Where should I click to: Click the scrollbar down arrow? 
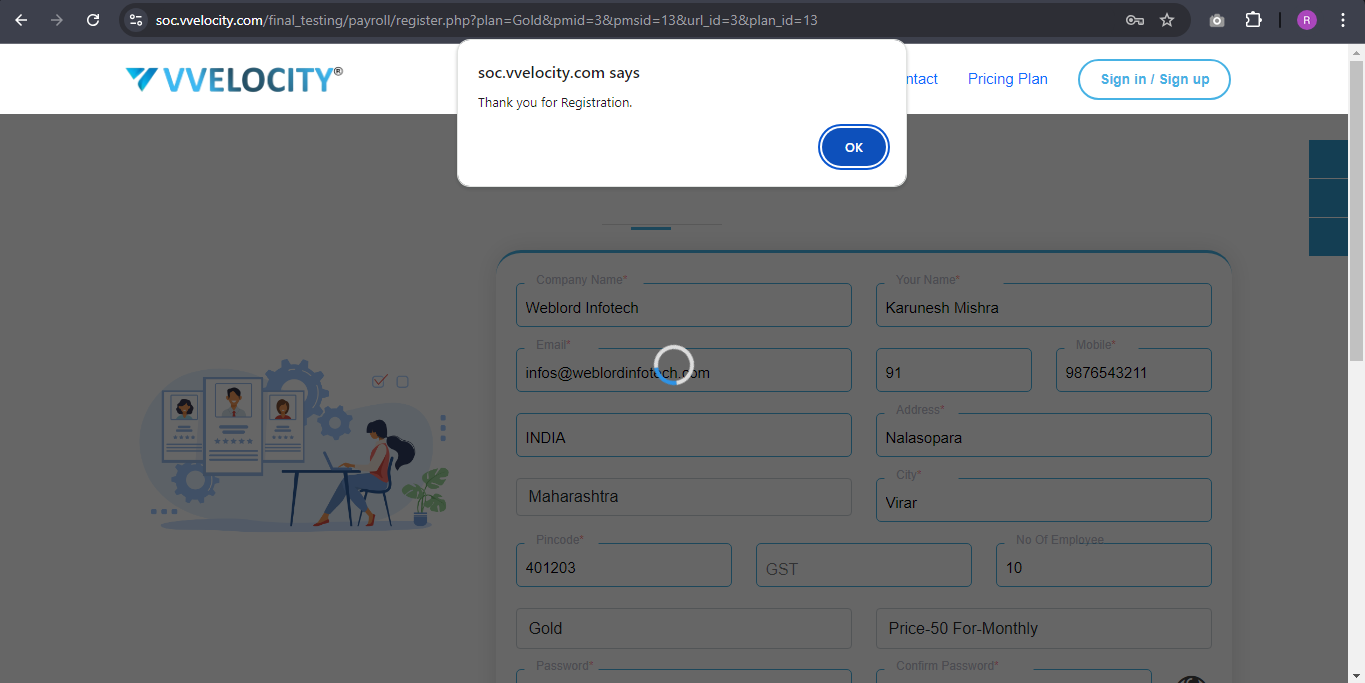point(1357,676)
